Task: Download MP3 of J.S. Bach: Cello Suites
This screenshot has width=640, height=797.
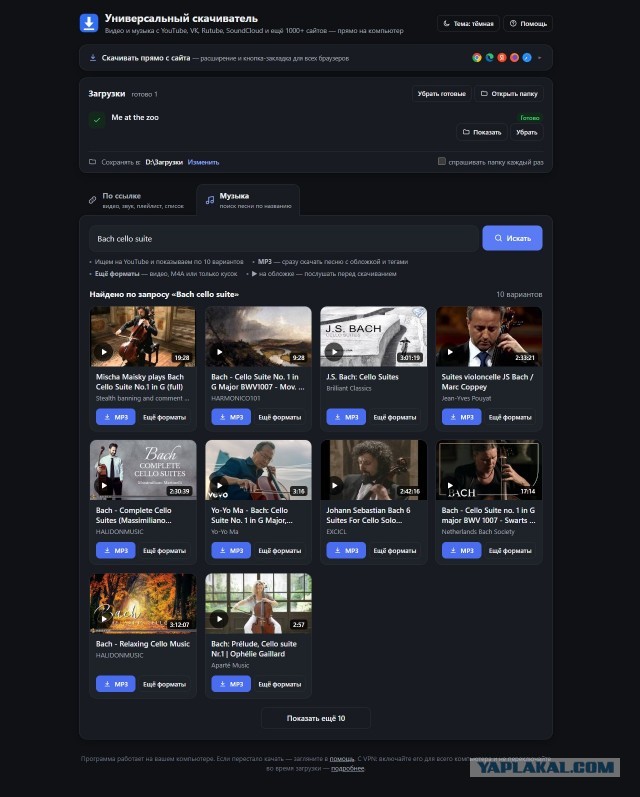Action: tap(346, 417)
